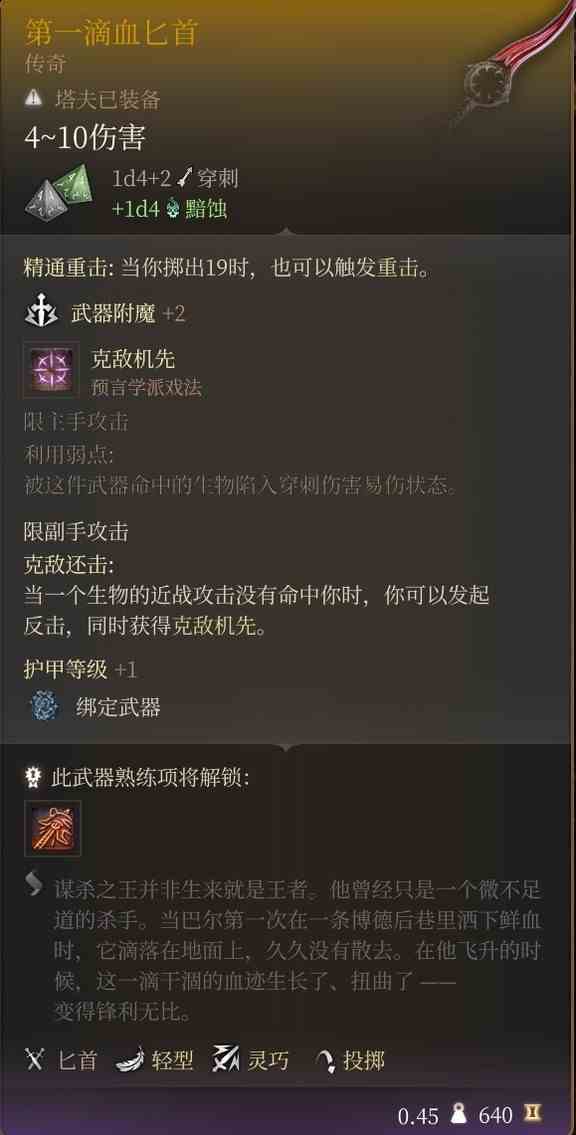This screenshot has width=576, height=1135.
Task: Click the unlocked weapon skill icon
Action: click(x=53, y=828)
